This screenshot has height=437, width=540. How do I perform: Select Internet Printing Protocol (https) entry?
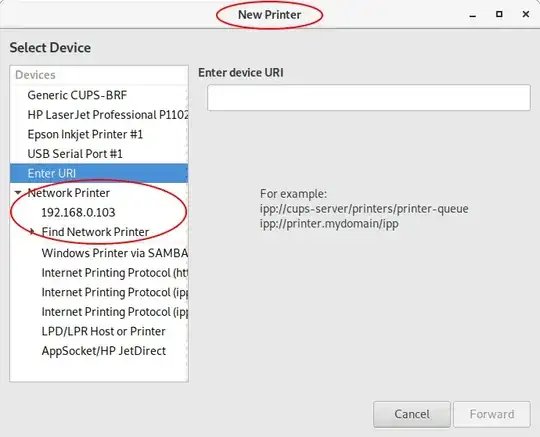(99, 273)
